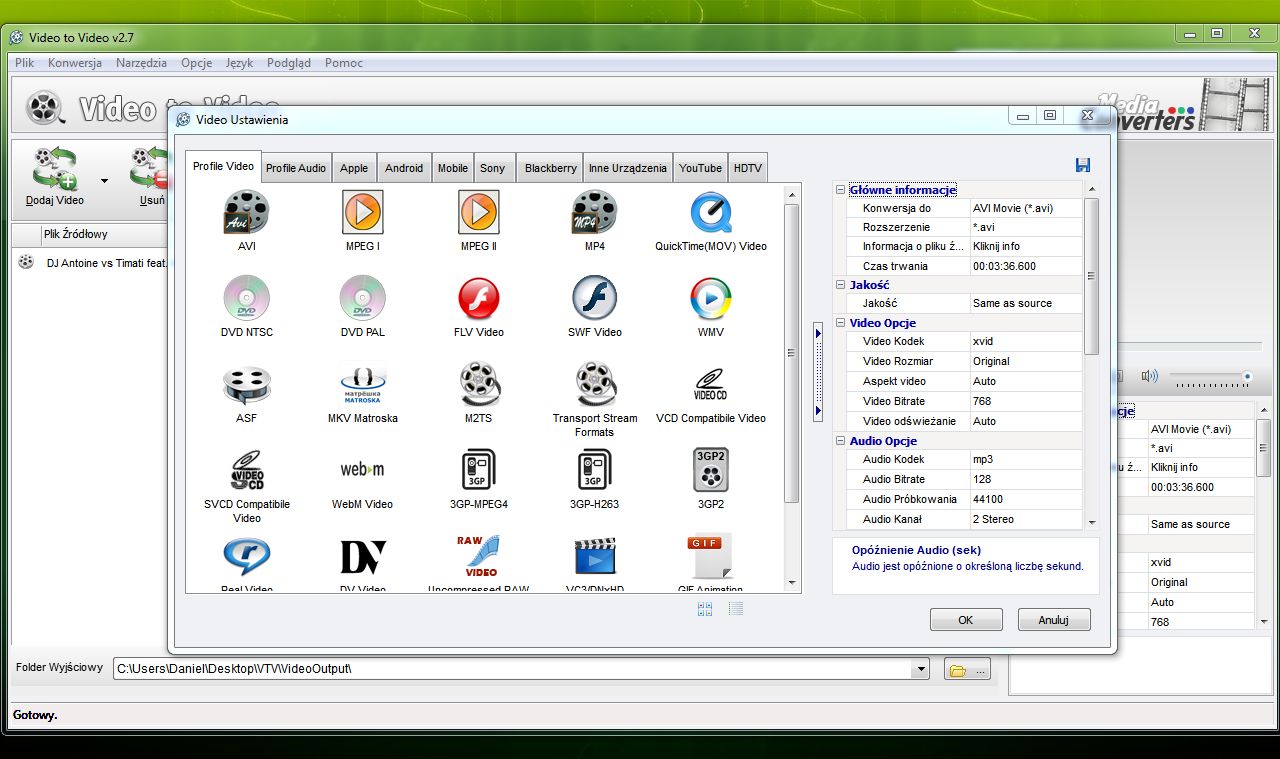Switch to list view mode icon
The width and height of the screenshot is (1280, 759).
736,608
